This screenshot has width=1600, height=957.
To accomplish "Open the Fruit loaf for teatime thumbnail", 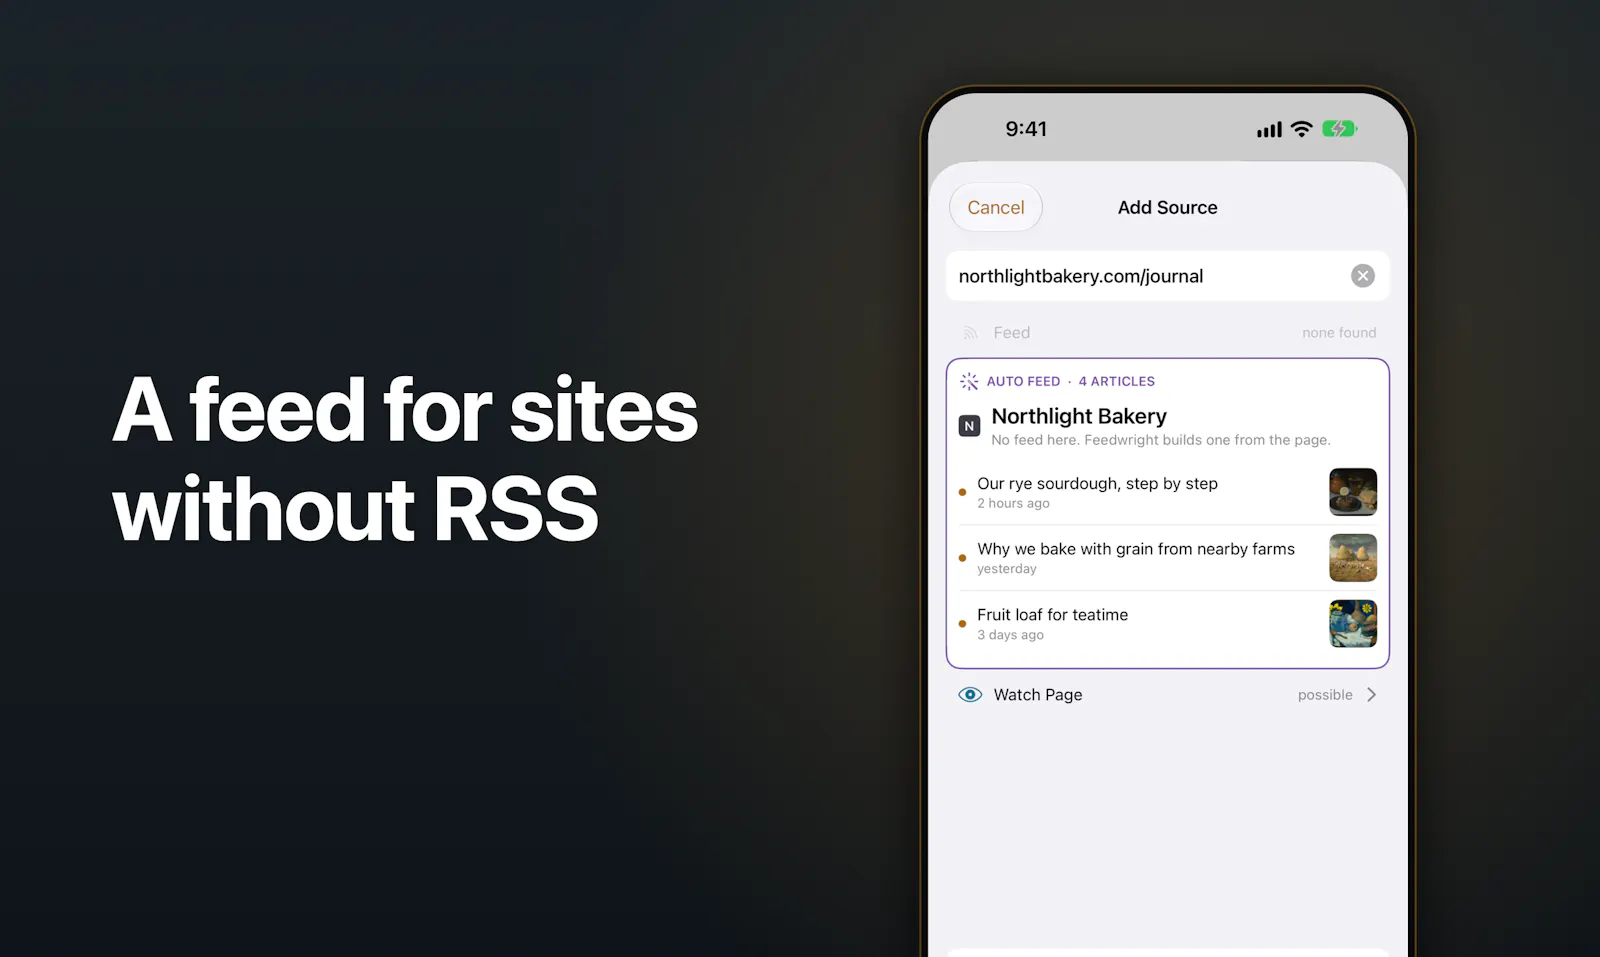I will point(1352,624).
